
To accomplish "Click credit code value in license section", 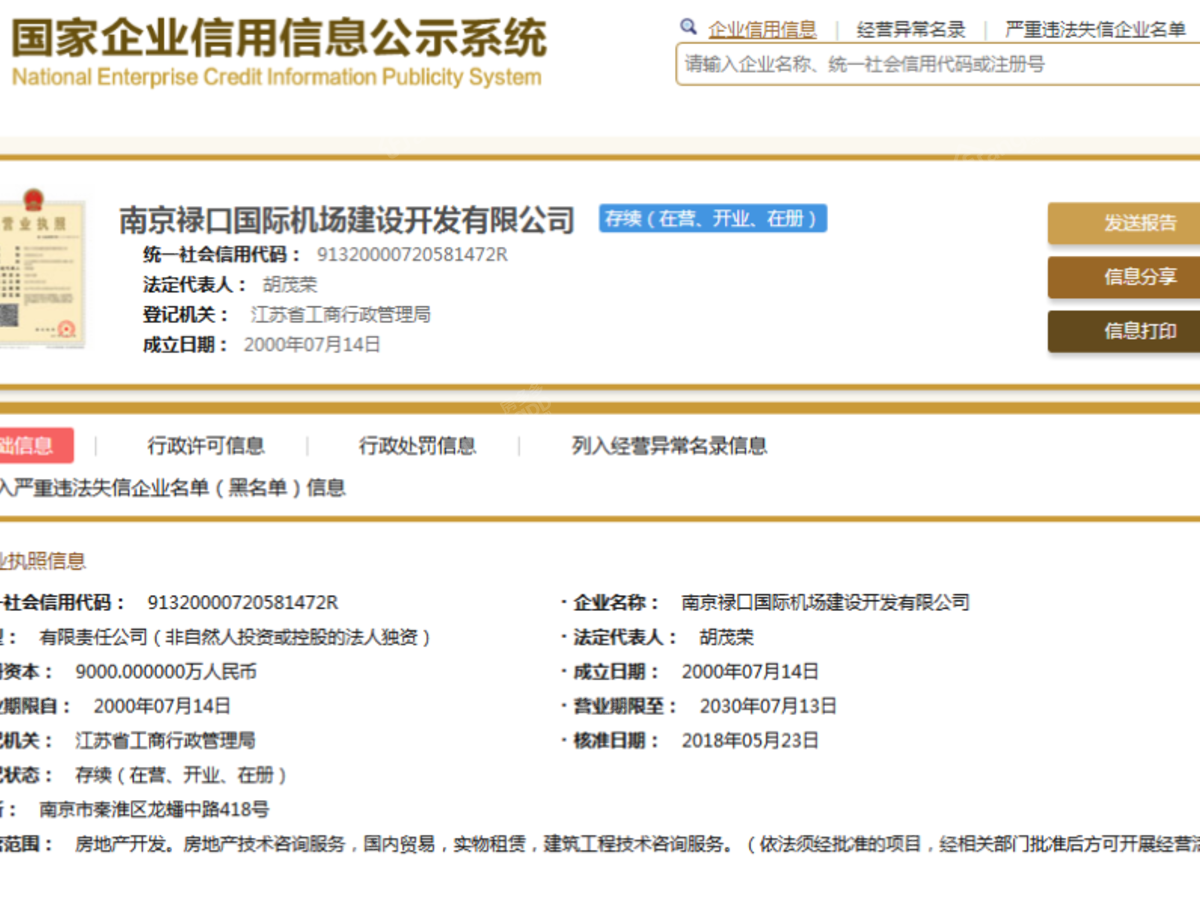I will click(242, 603).
